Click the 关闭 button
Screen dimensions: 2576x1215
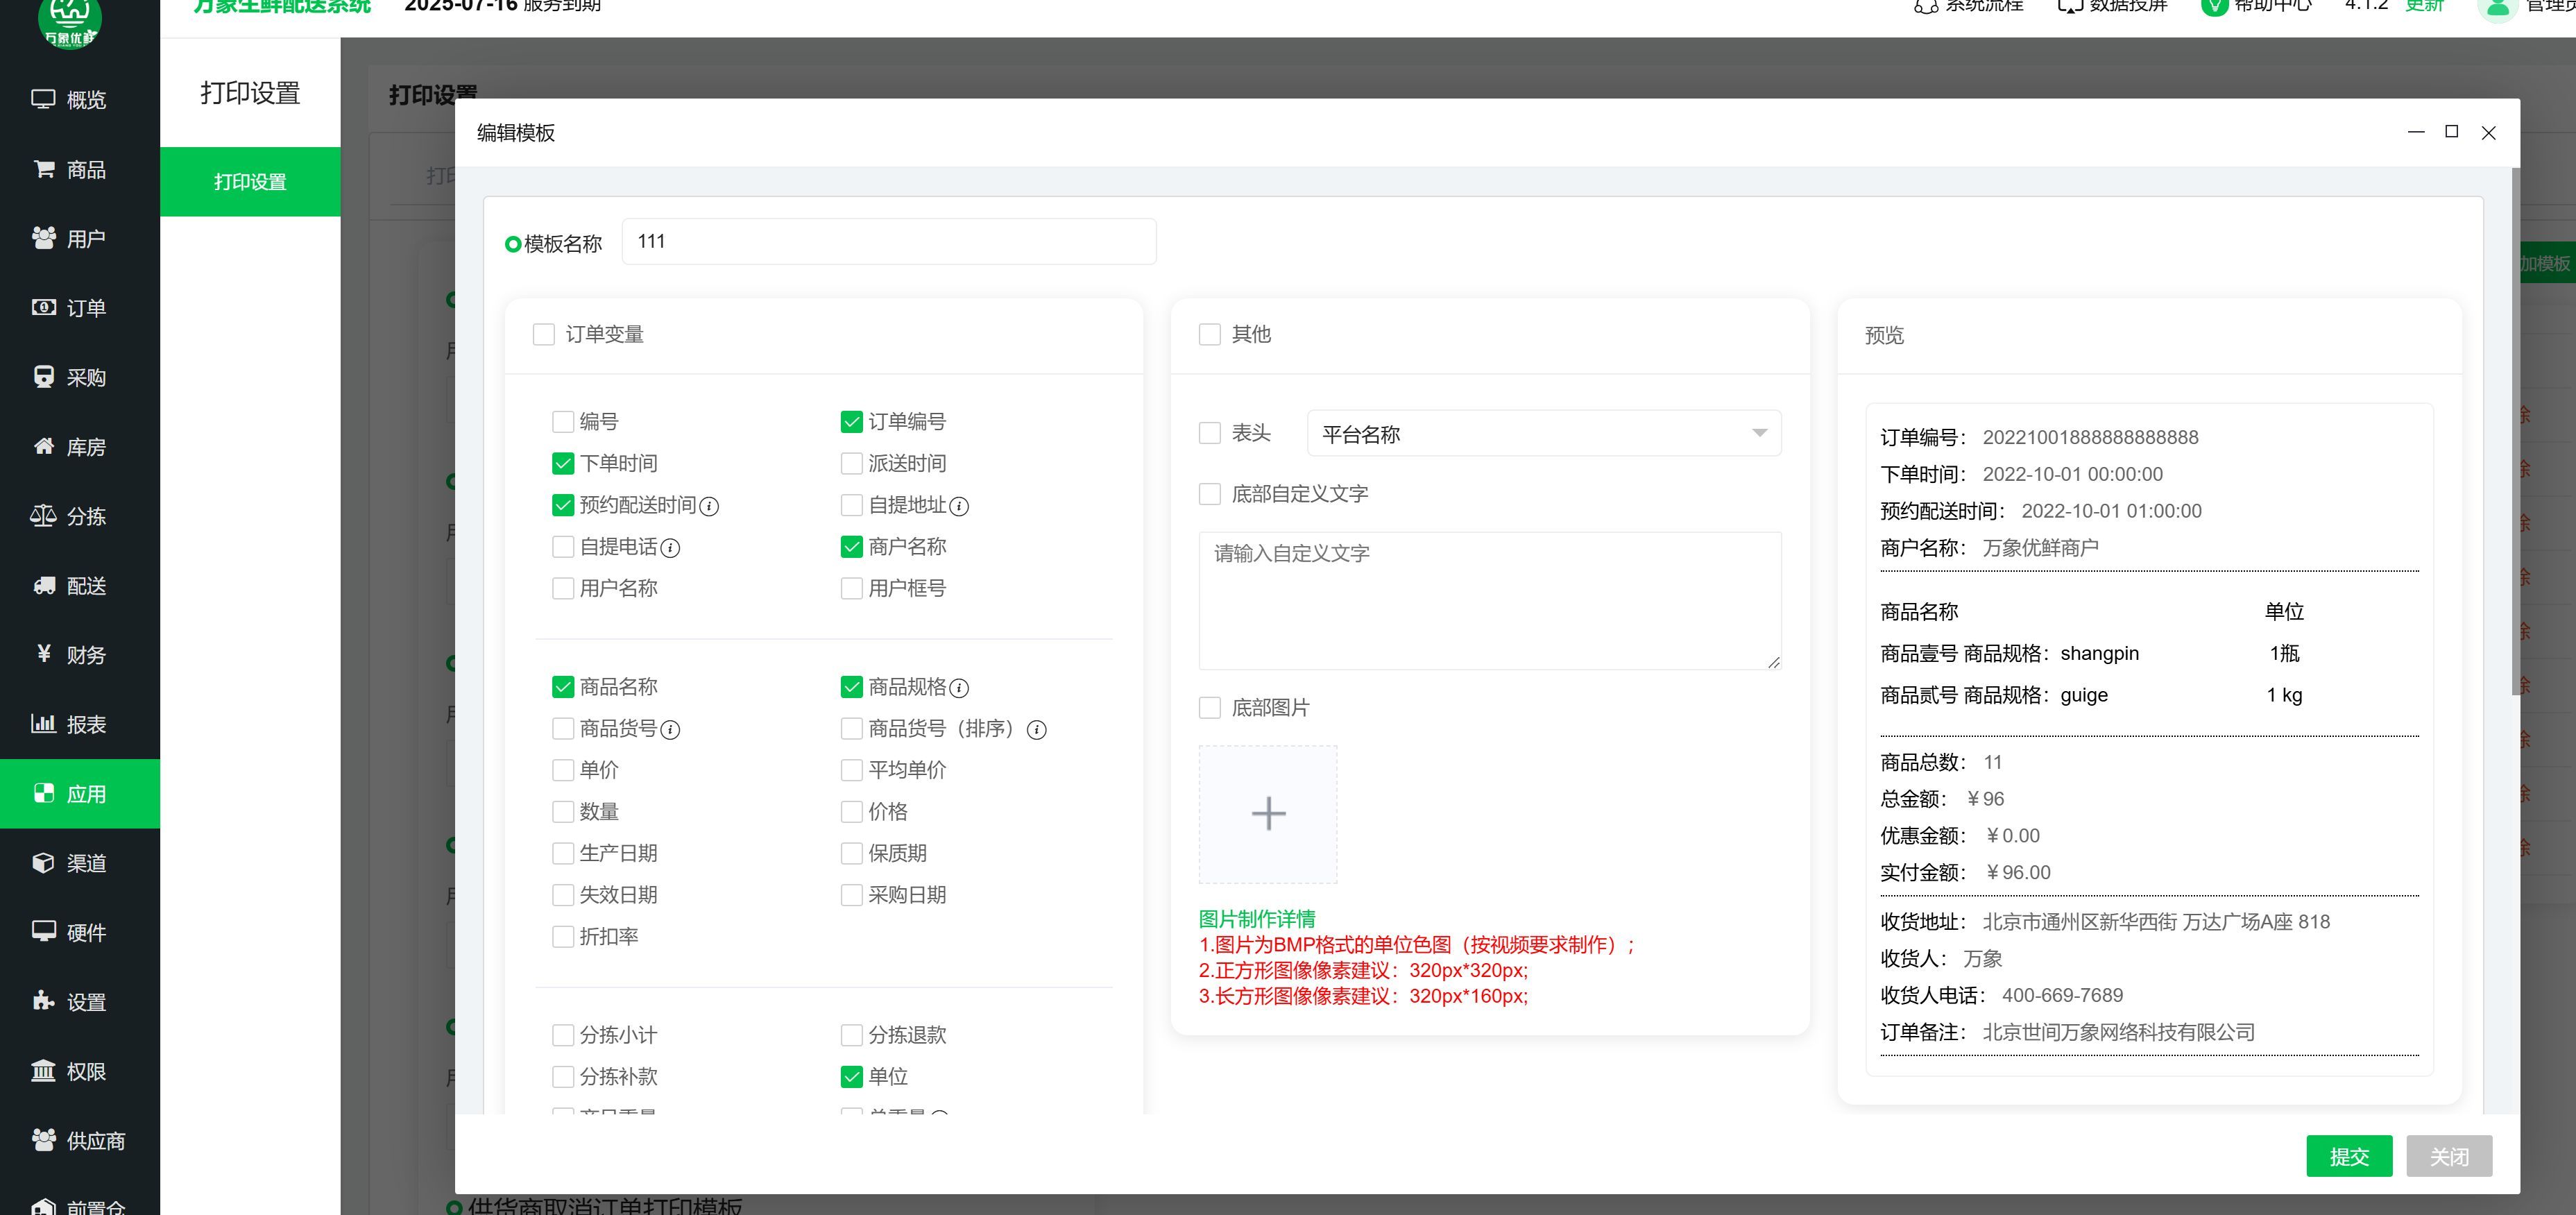pos(2448,1156)
